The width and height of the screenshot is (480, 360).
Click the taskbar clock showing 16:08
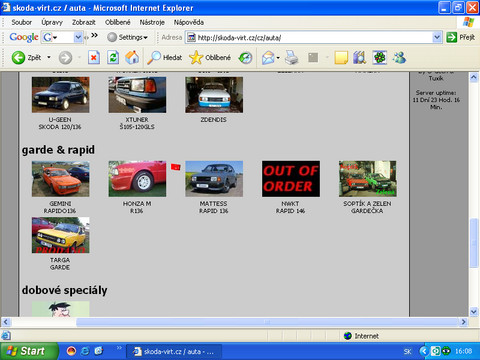[x=463, y=351]
